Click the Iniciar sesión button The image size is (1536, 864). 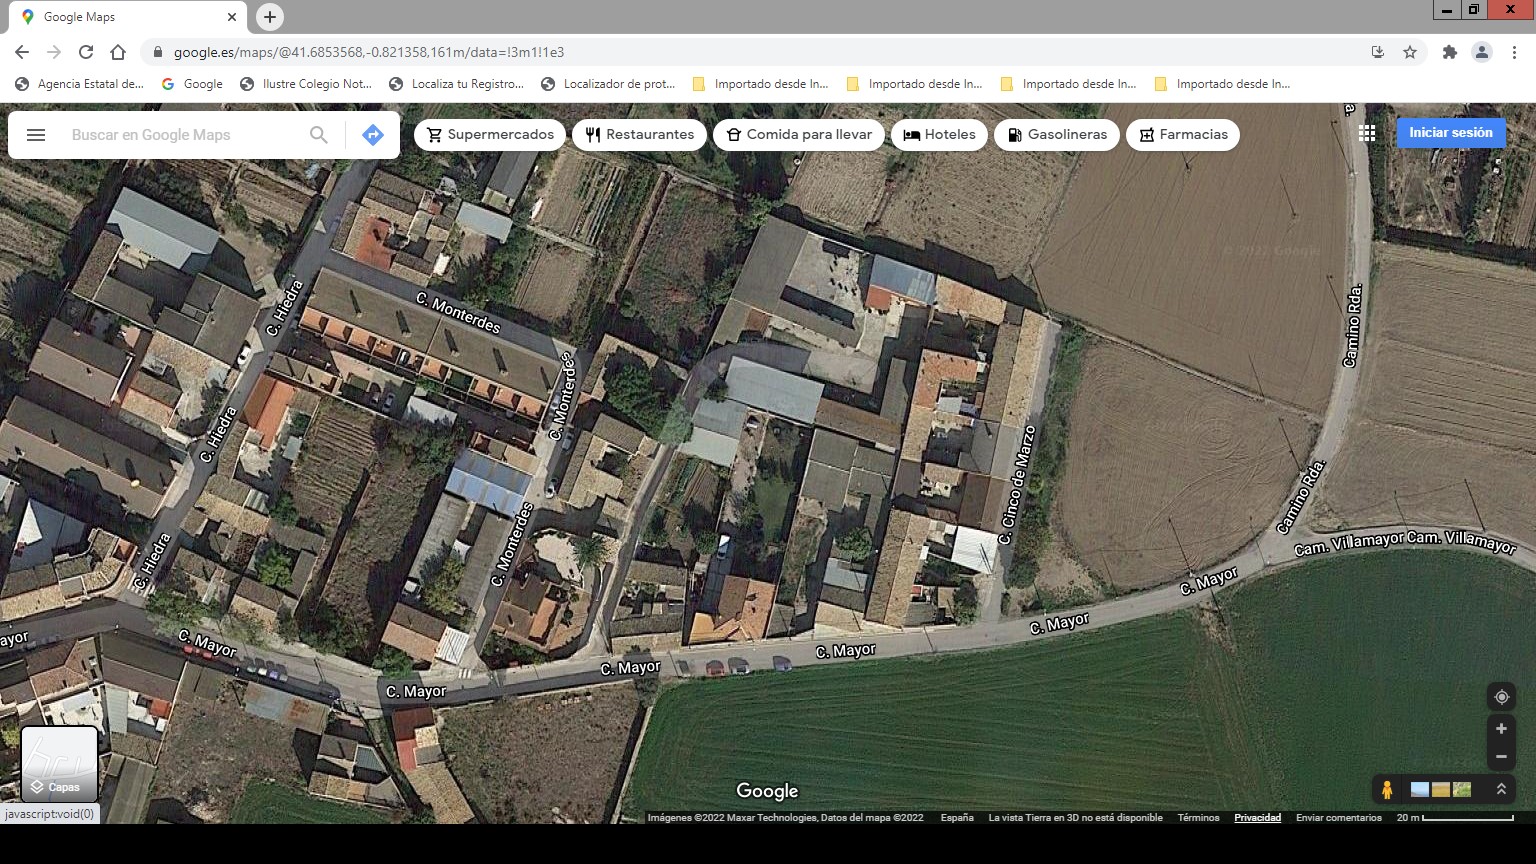coord(1450,133)
